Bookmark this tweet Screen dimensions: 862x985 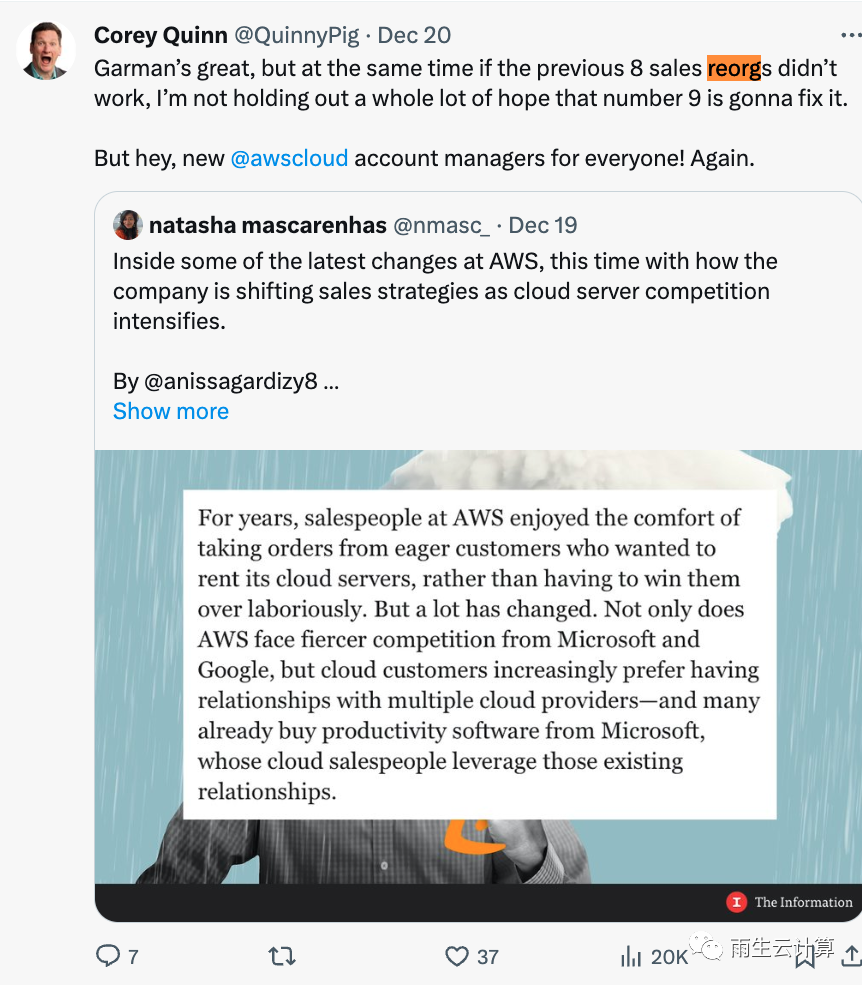coord(804,956)
